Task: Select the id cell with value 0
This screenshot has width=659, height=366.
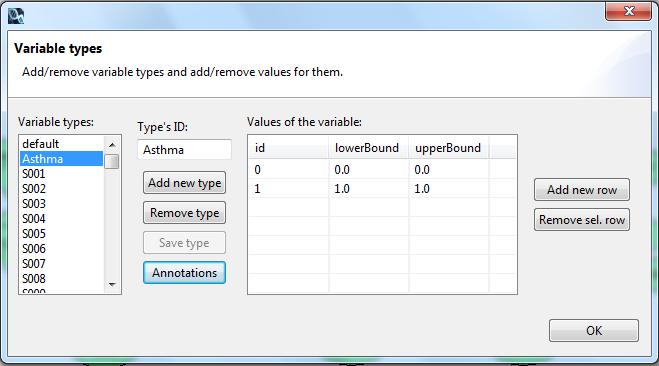Action: (x=288, y=170)
